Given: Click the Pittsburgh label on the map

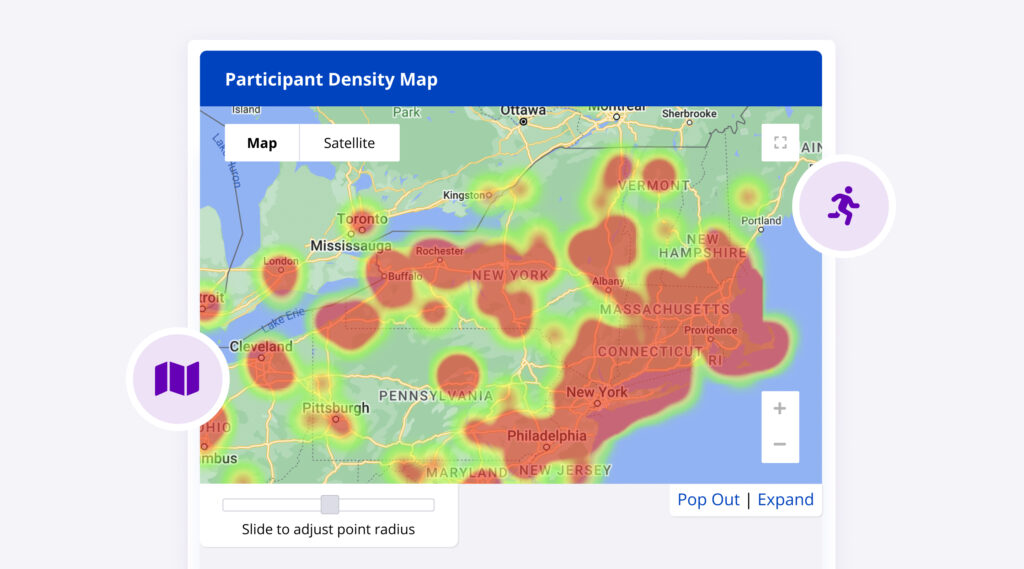Looking at the screenshot, I should (x=336, y=408).
